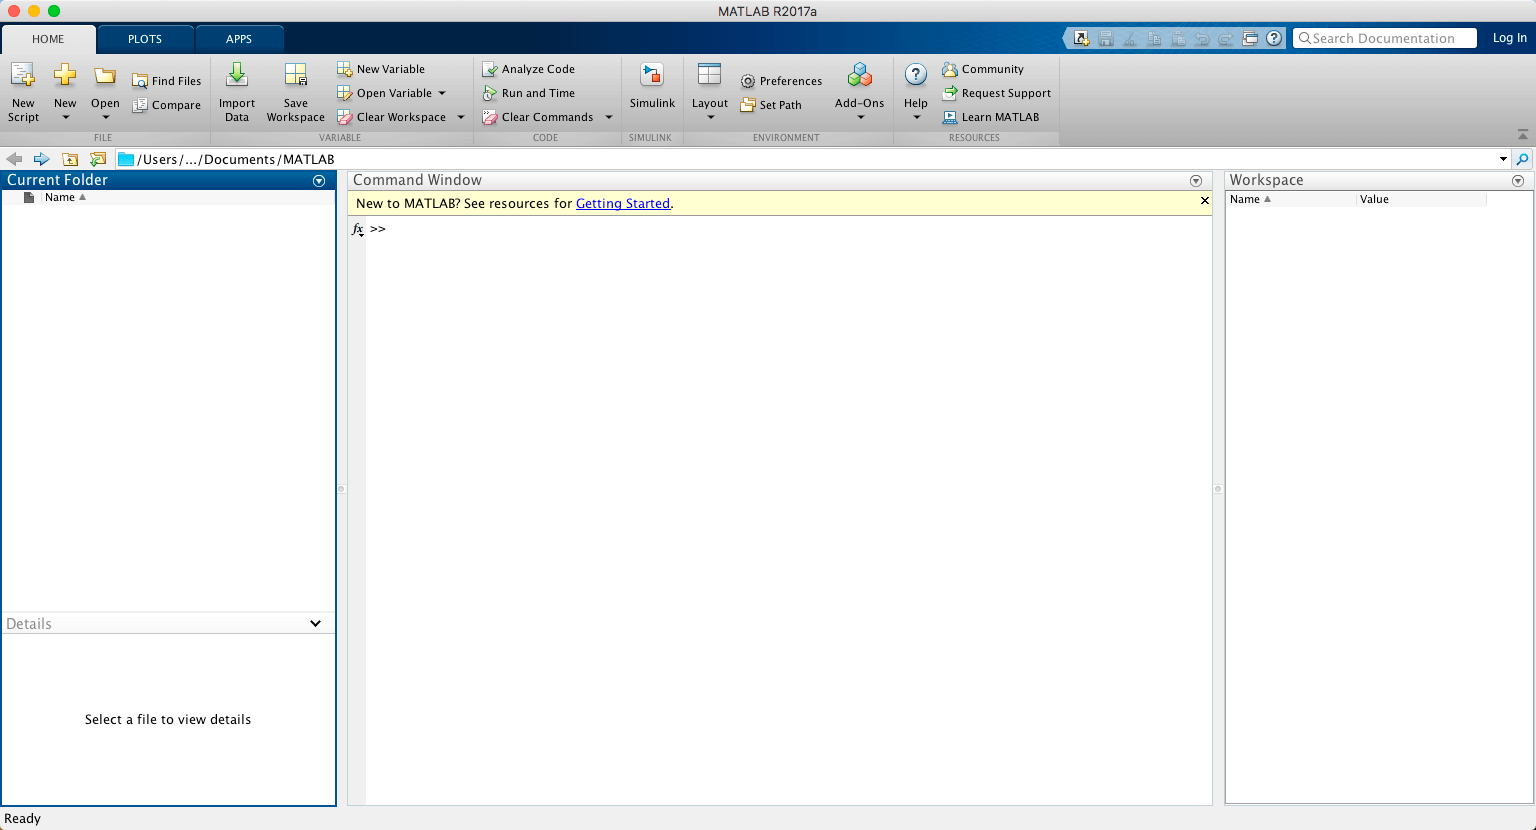This screenshot has height=830, width=1536.
Task: Open Command Window actions menu
Action: point(1196,181)
